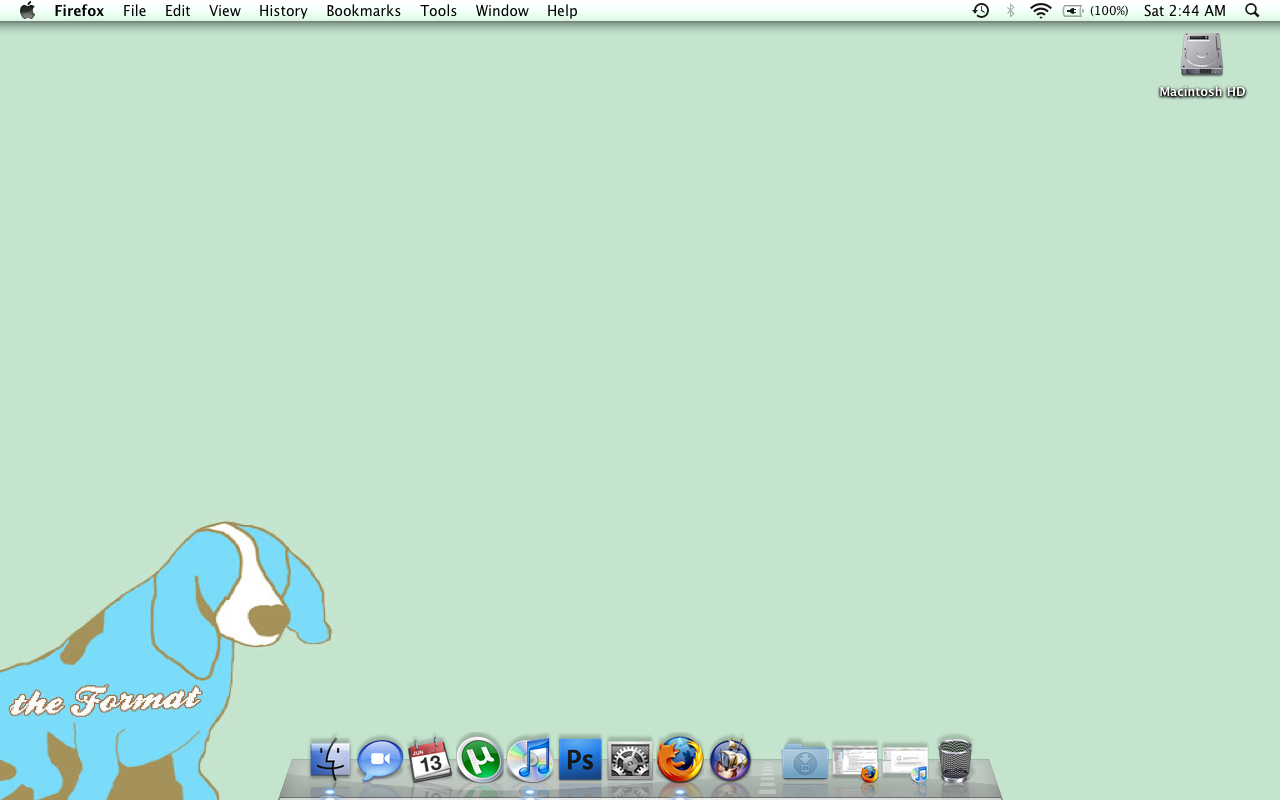Viewport: 1280px width, 800px height.
Task: Open Spotlight search magnifier
Action: pos(1252,11)
